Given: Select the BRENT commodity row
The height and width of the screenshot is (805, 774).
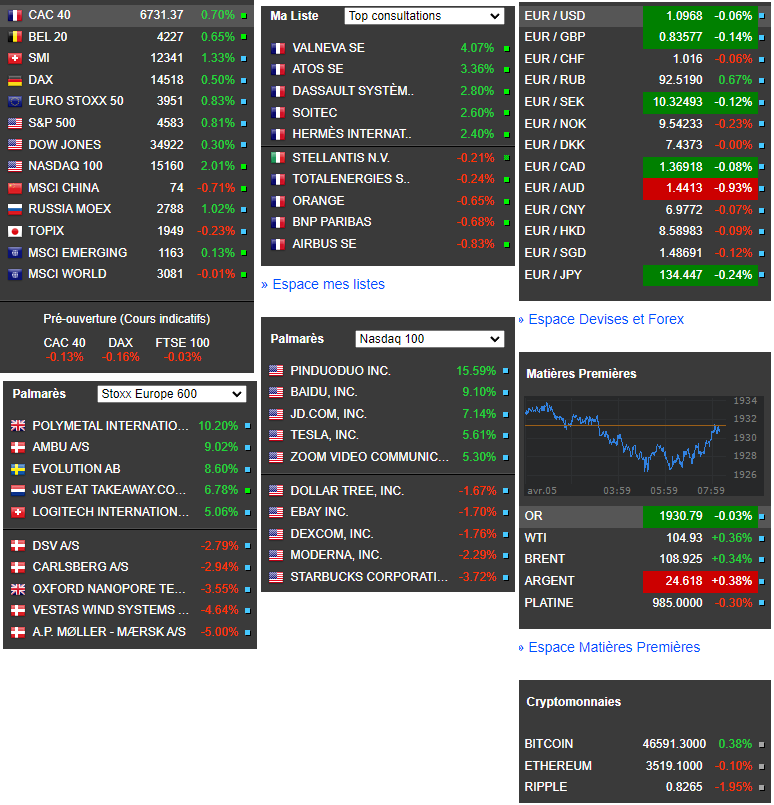Looking at the screenshot, I should 645,559.
